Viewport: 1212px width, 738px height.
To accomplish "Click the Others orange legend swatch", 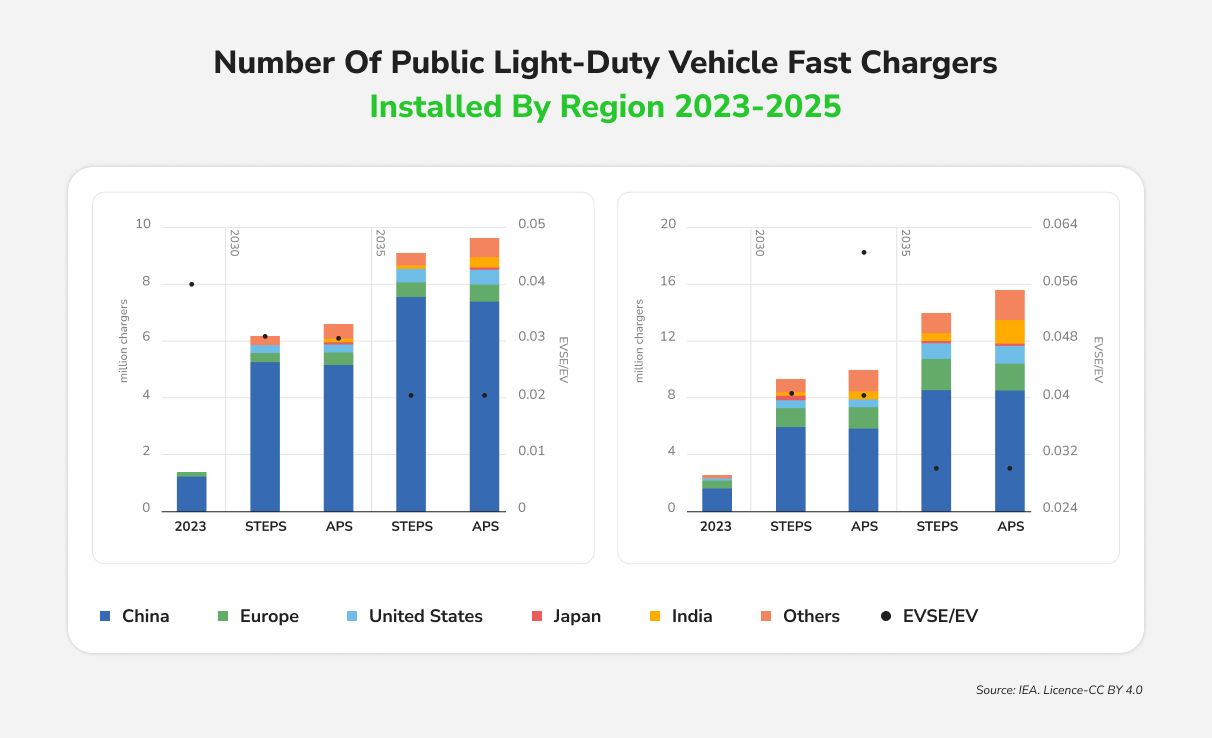I will [766, 616].
